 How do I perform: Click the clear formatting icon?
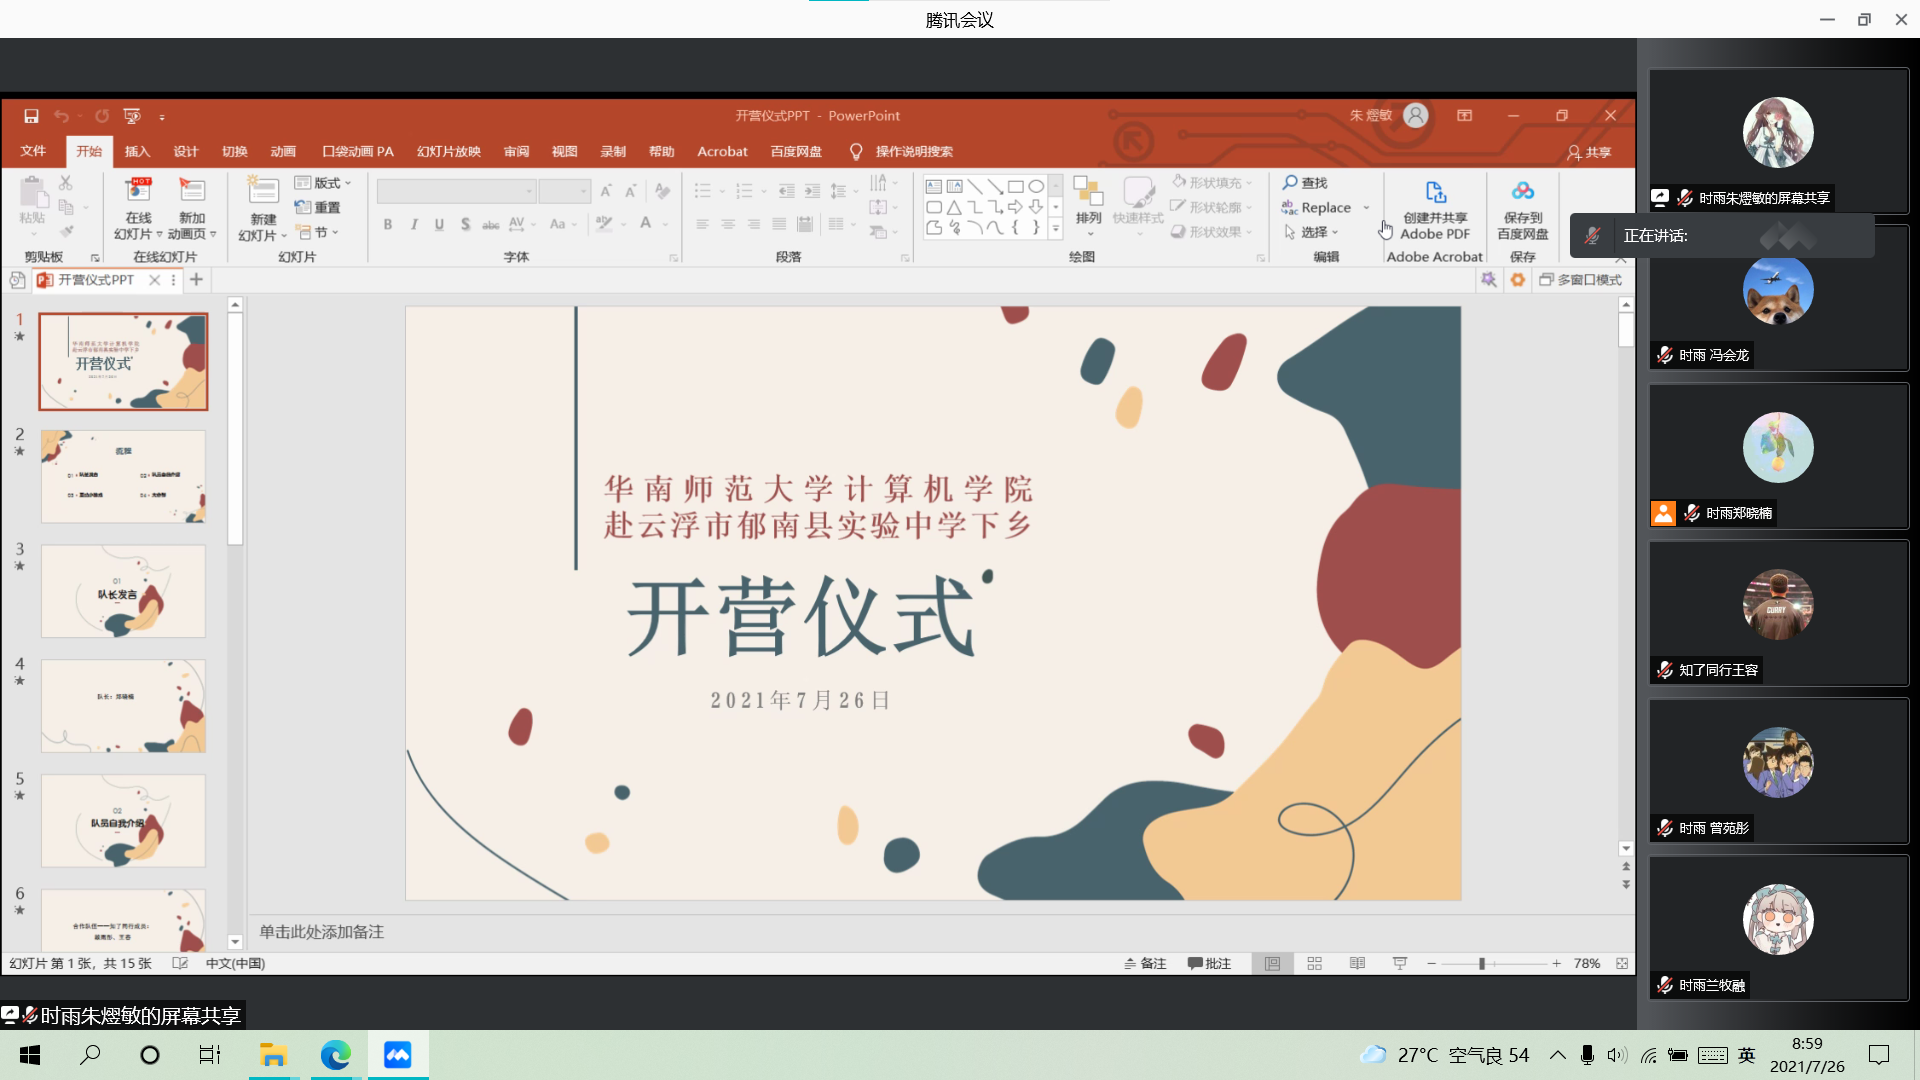pyautogui.click(x=662, y=191)
